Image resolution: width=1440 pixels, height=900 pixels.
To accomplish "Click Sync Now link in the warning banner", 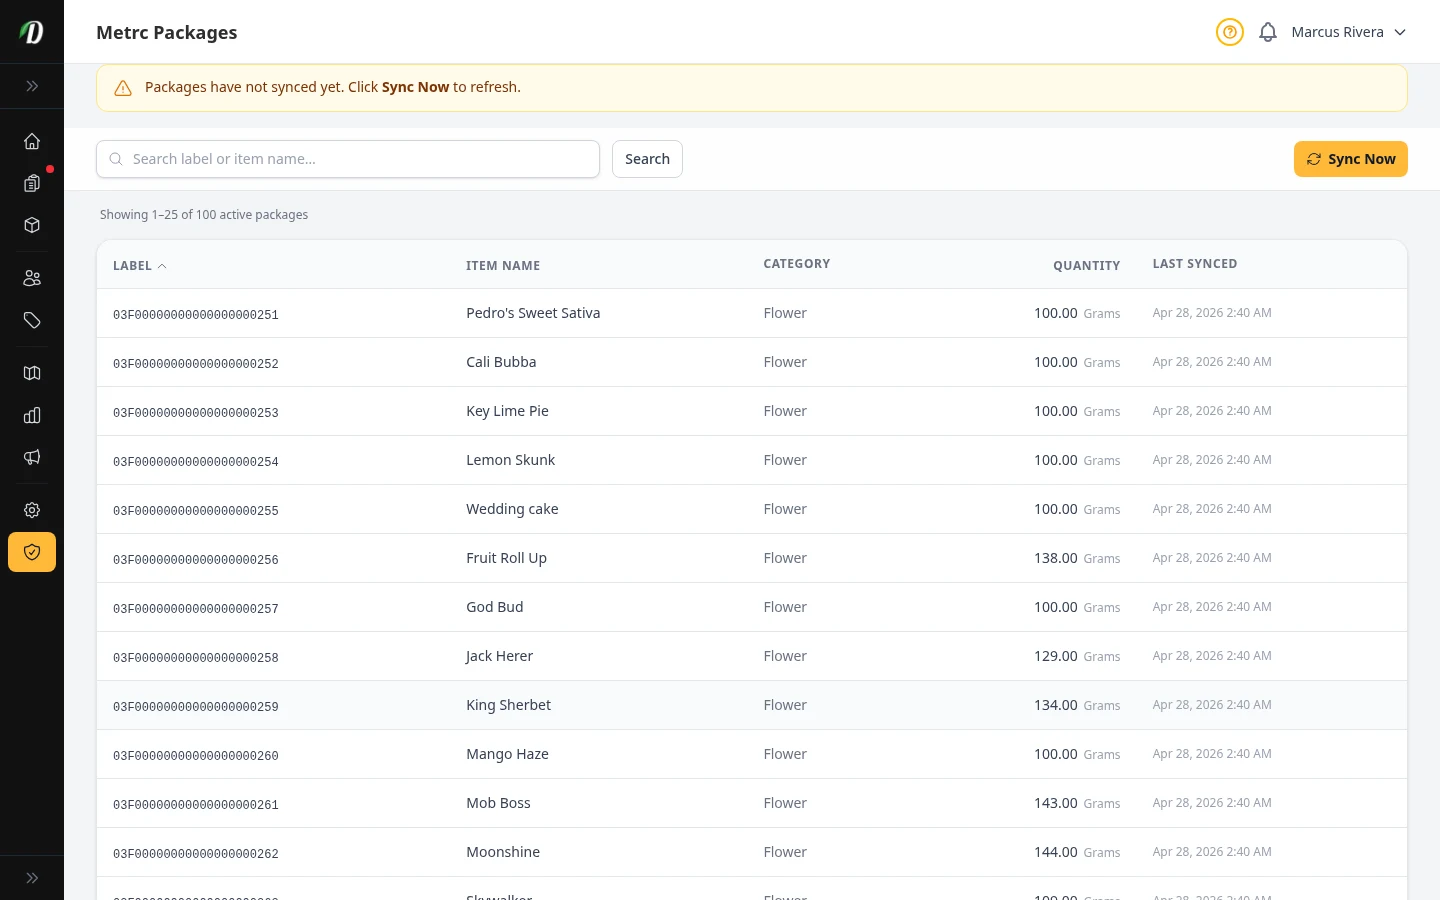I will click(x=415, y=87).
